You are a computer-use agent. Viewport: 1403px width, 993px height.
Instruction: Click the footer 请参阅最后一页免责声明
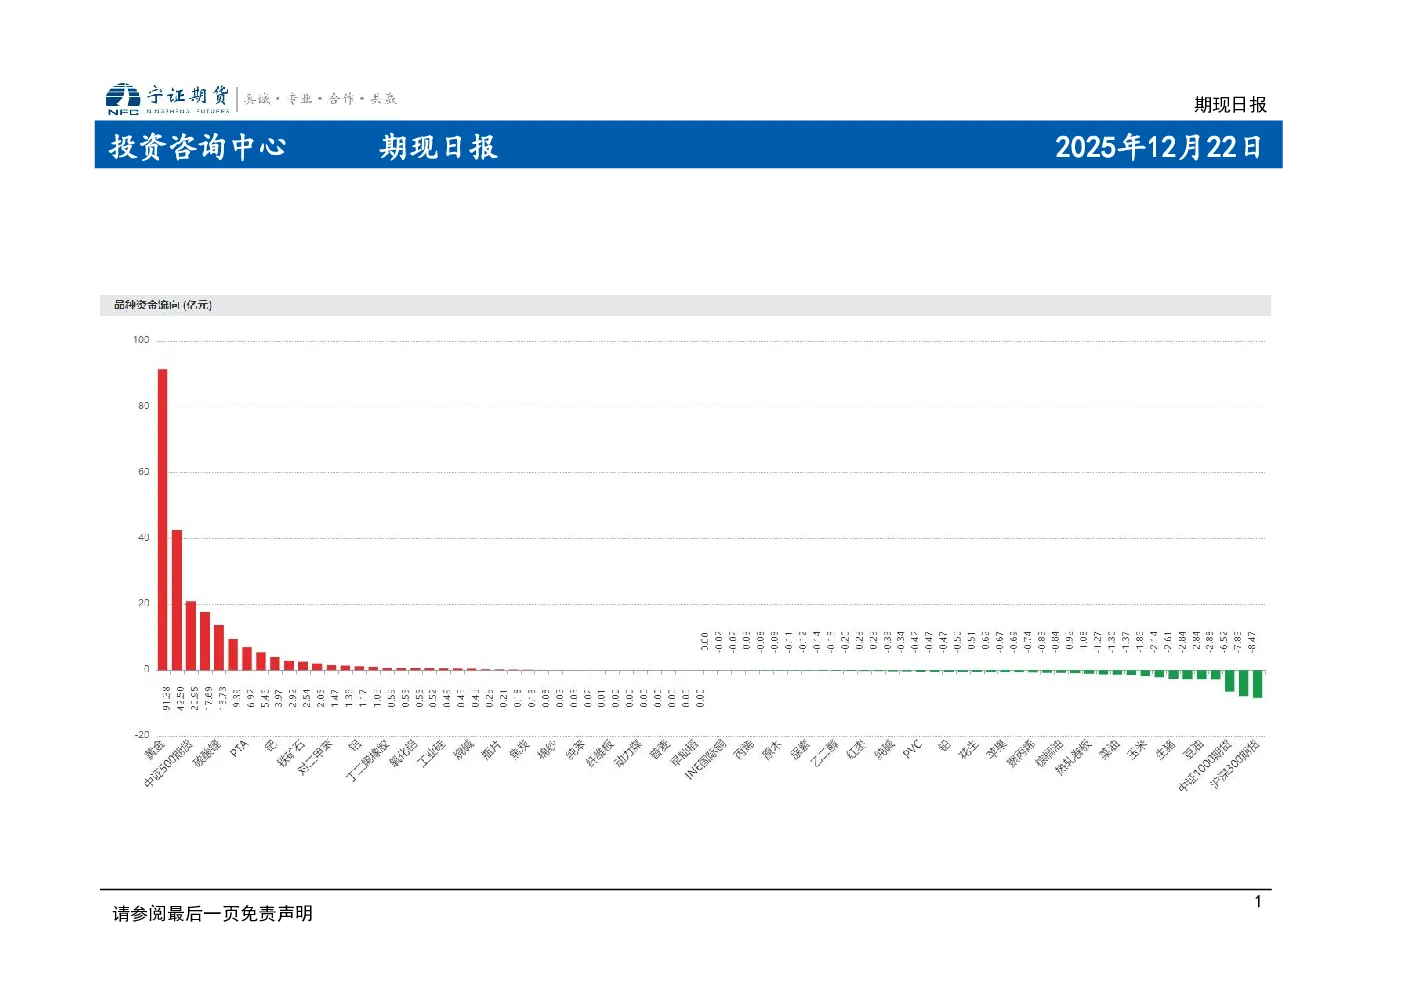(x=212, y=913)
